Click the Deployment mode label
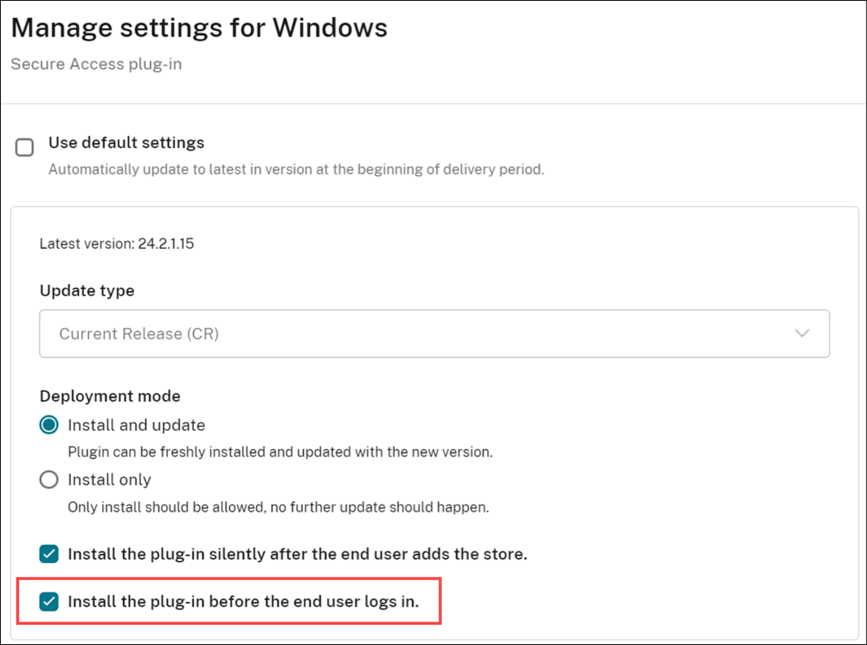 (x=109, y=396)
